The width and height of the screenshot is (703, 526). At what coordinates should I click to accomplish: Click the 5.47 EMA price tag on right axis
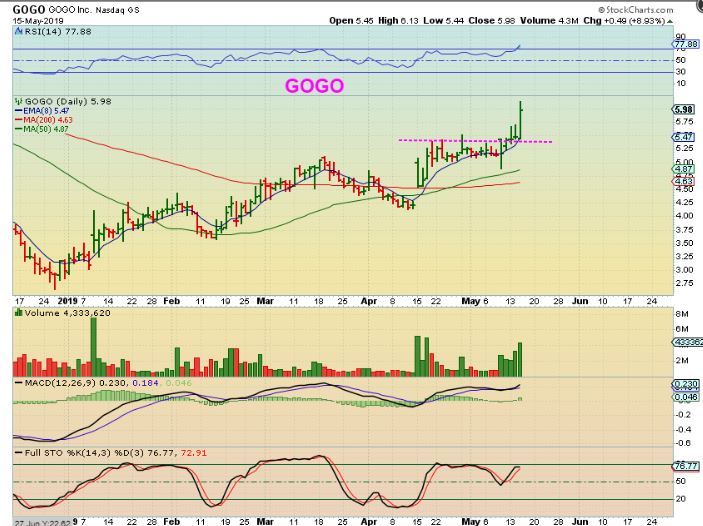pyautogui.click(x=683, y=137)
